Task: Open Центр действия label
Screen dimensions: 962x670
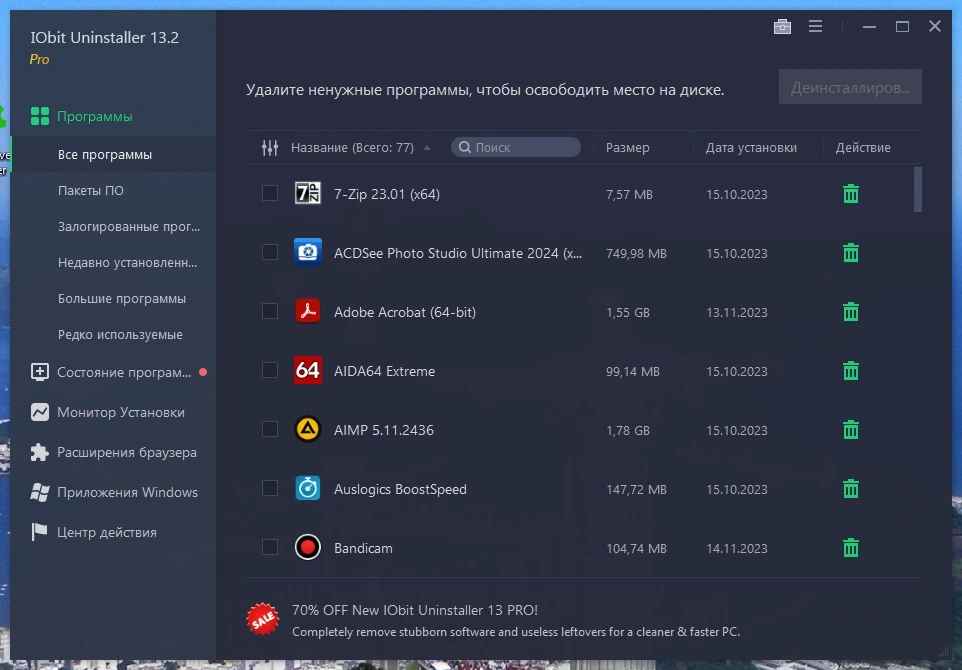Action: click(x=107, y=532)
